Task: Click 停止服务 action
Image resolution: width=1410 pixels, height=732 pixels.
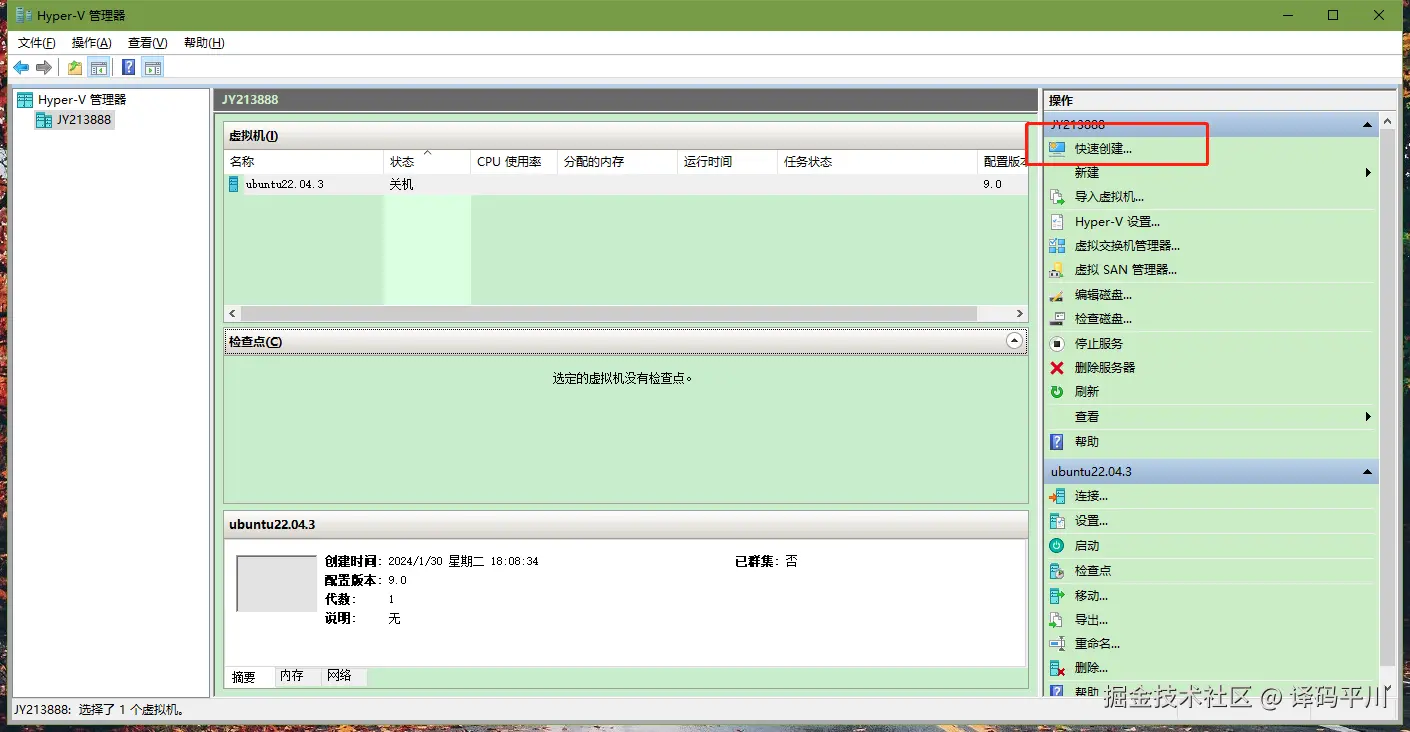Action: 1099,343
